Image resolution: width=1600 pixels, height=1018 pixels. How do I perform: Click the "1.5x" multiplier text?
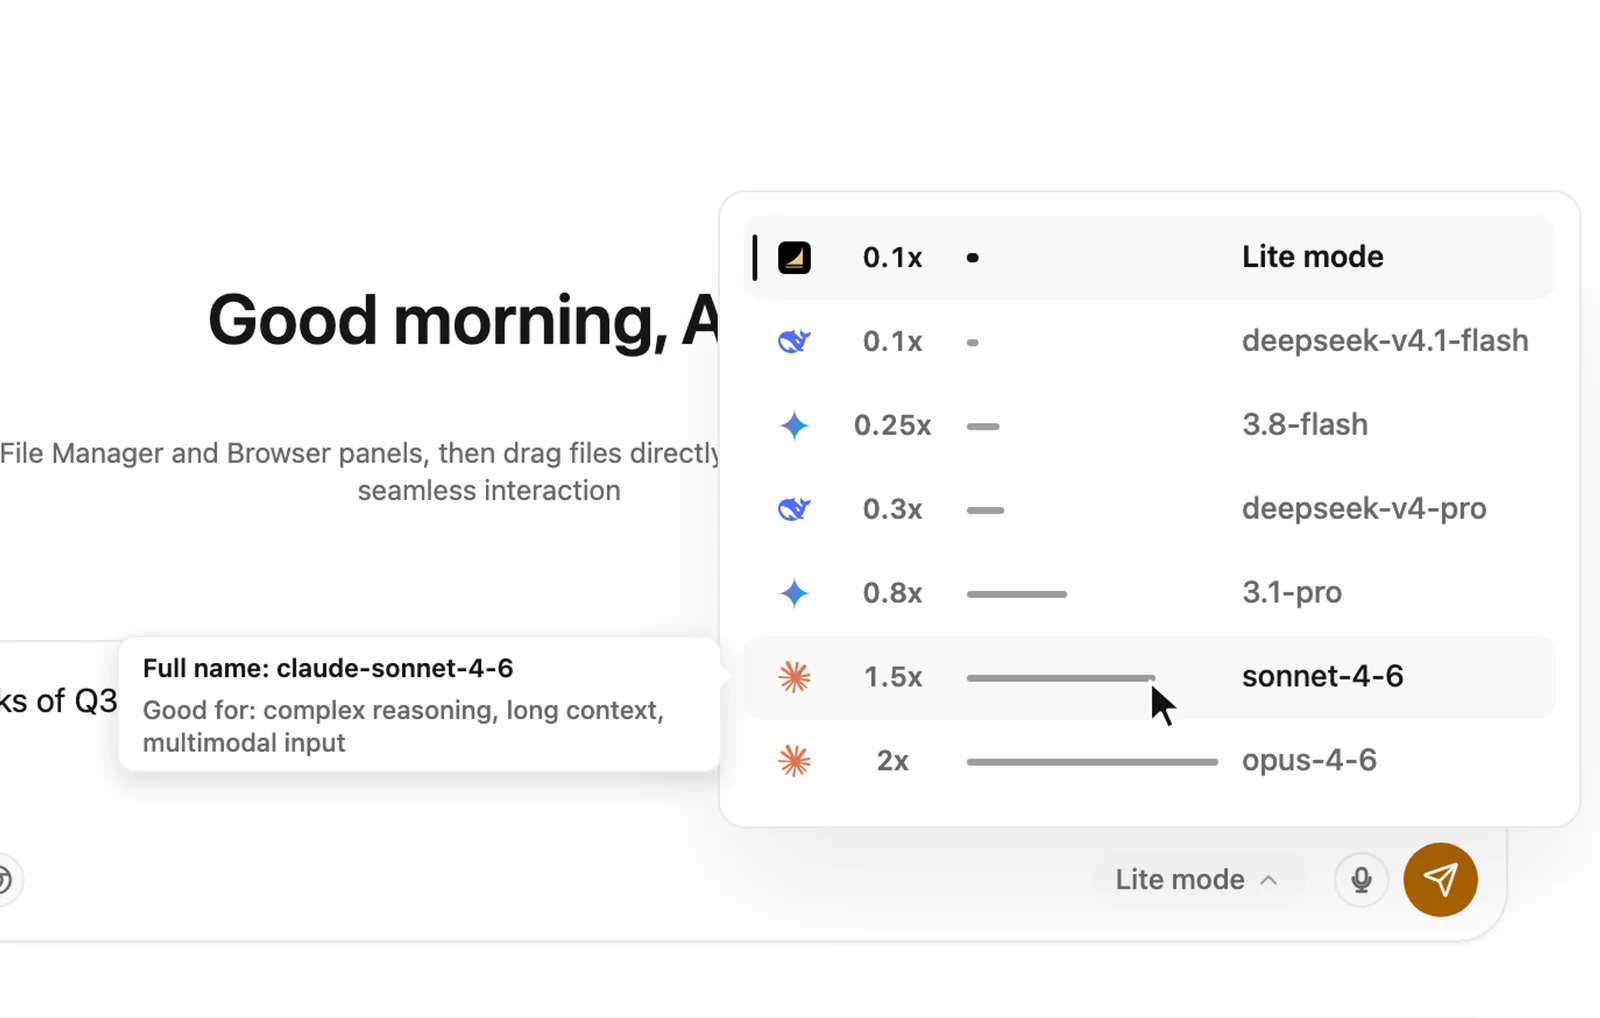[x=892, y=678]
